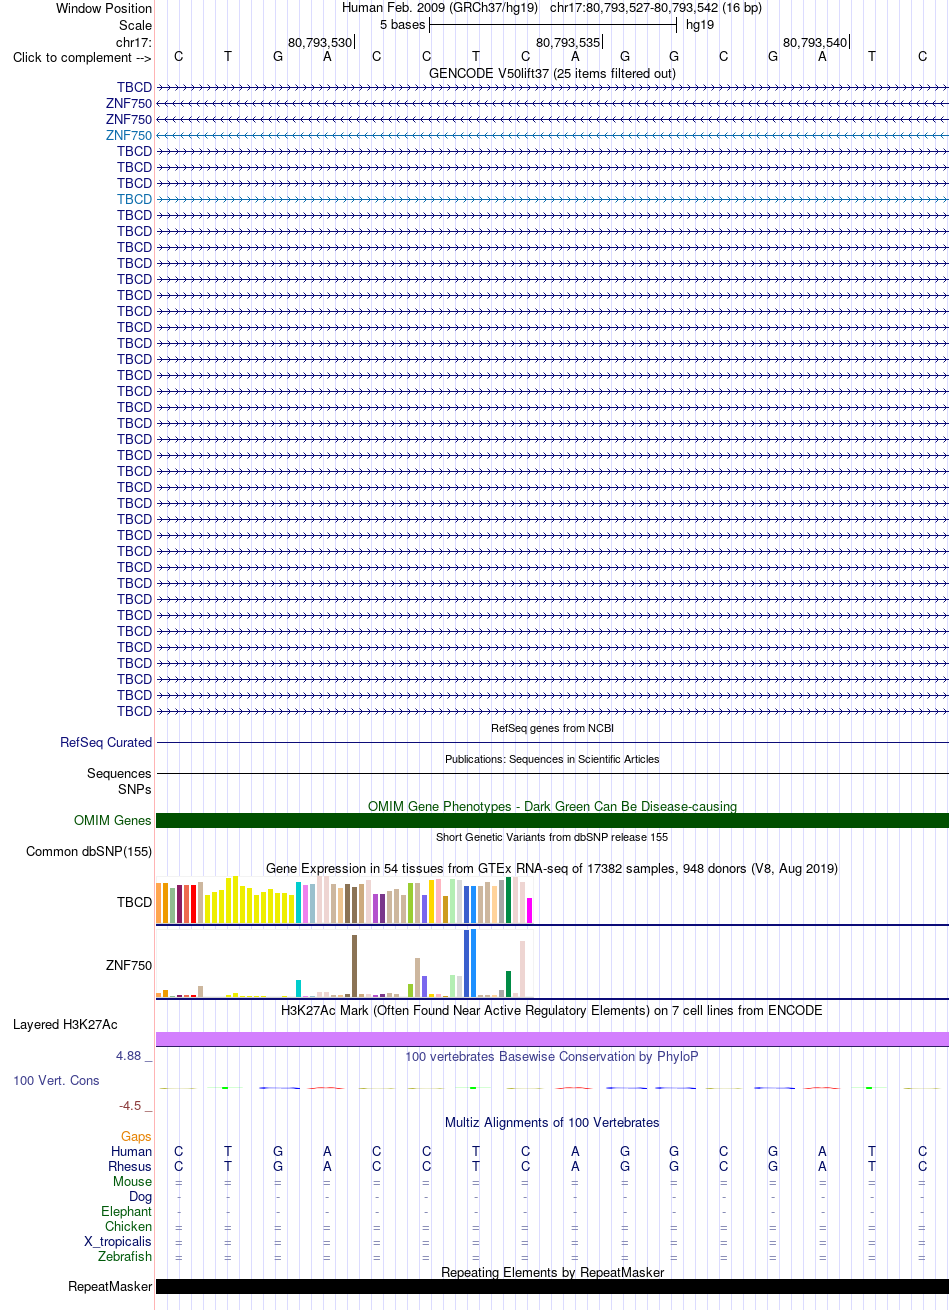Open 'Repeating Elements by RepeatMasker' track title
950x1310 pixels.
click(552, 1272)
